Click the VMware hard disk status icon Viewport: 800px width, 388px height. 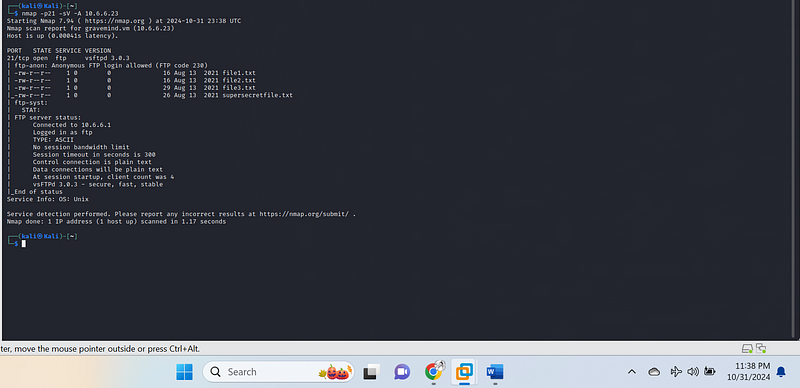point(747,349)
